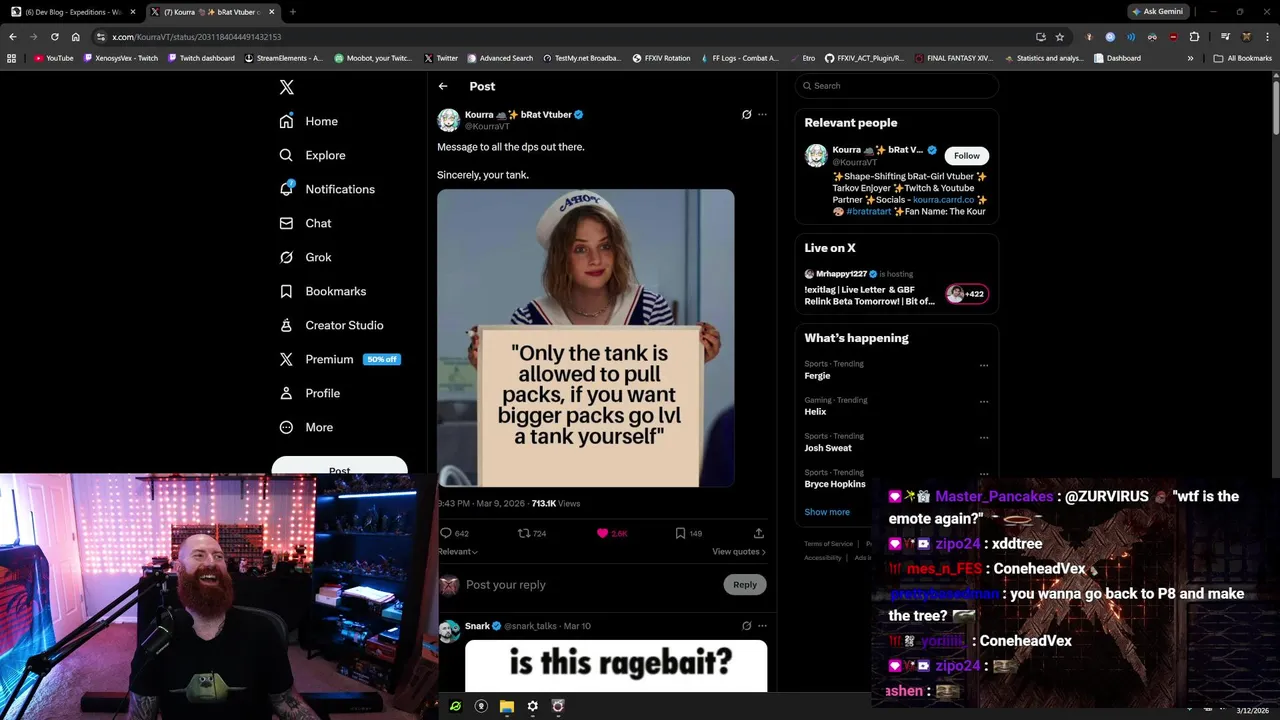
Task: Open the Stranger Things meme image
Action: coord(586,338)
